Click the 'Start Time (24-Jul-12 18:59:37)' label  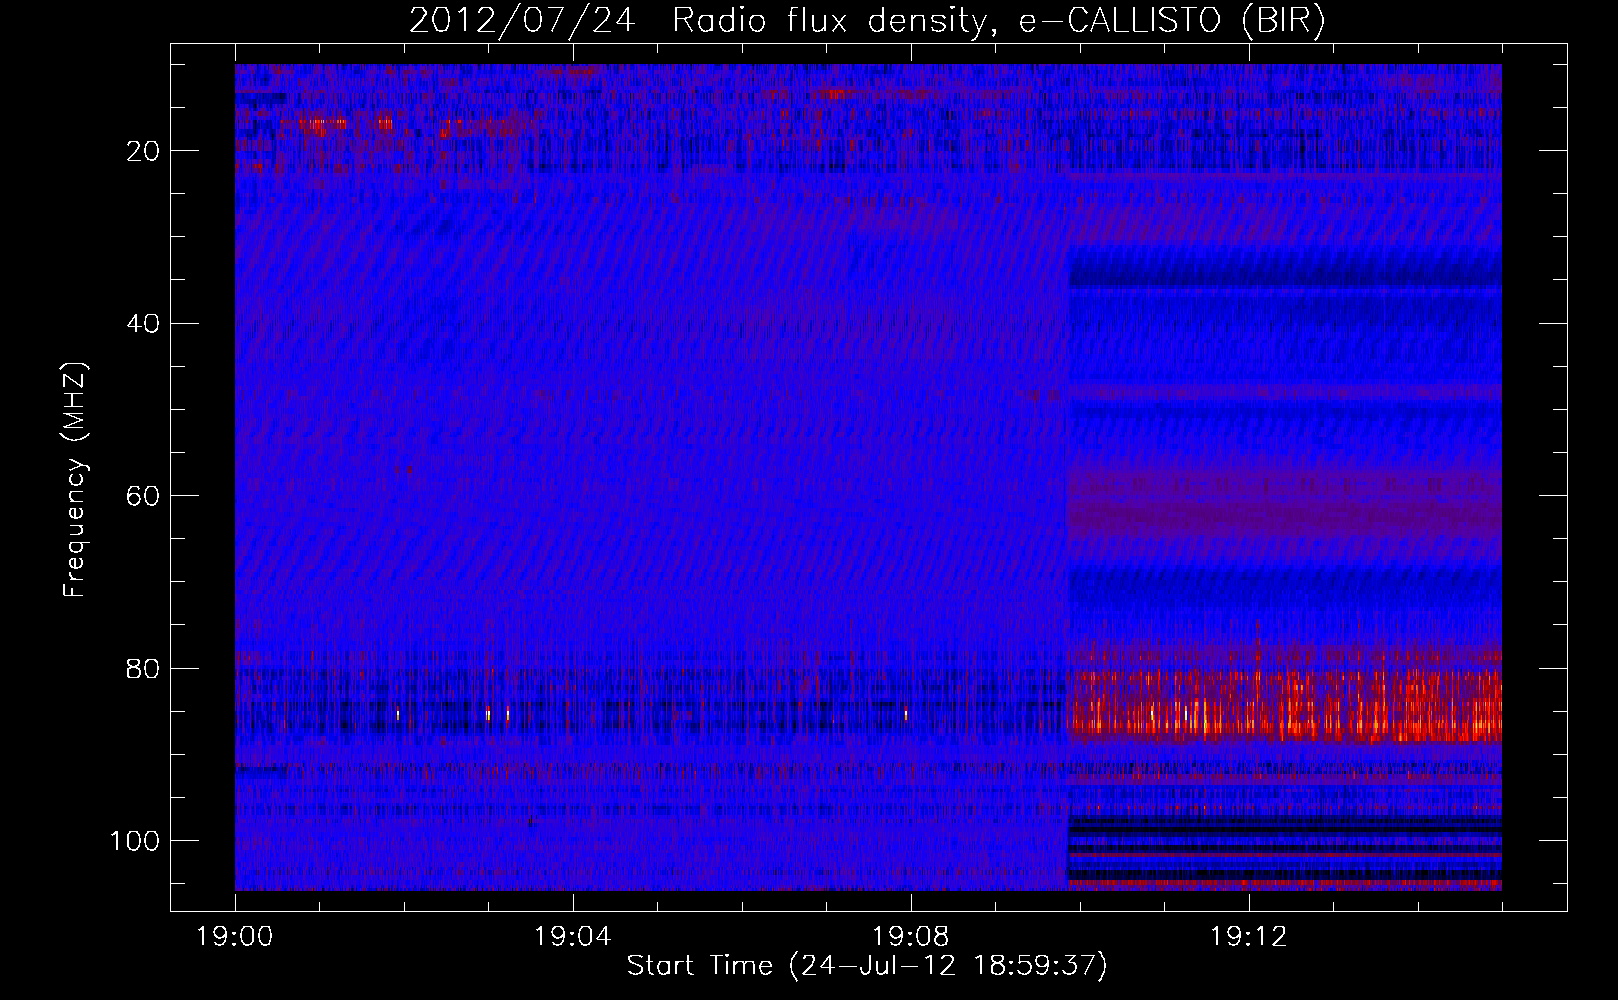coord(867,966)
